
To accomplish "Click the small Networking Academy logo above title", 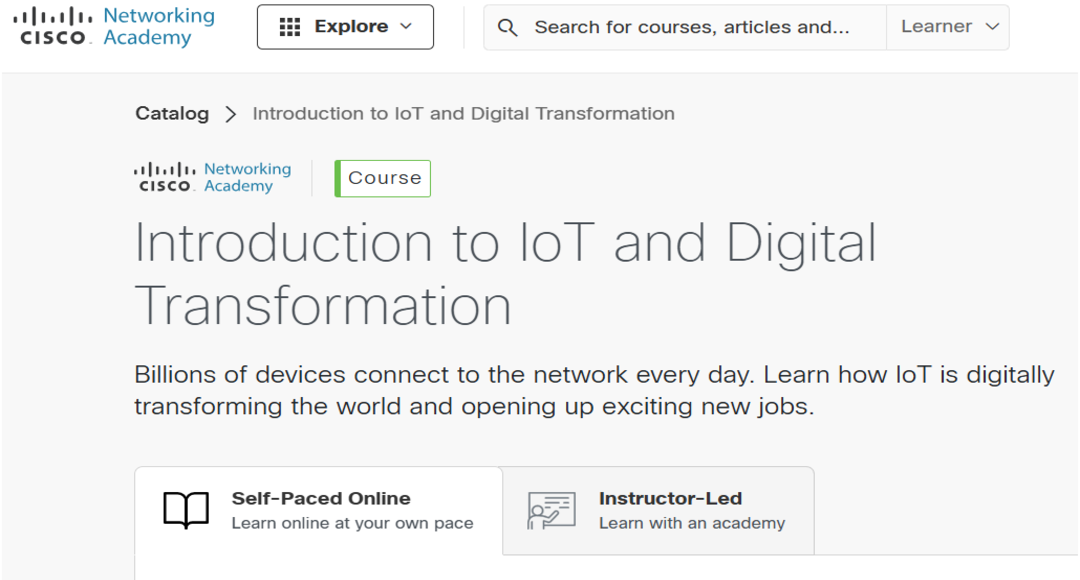I will click(x=213, y=177).
